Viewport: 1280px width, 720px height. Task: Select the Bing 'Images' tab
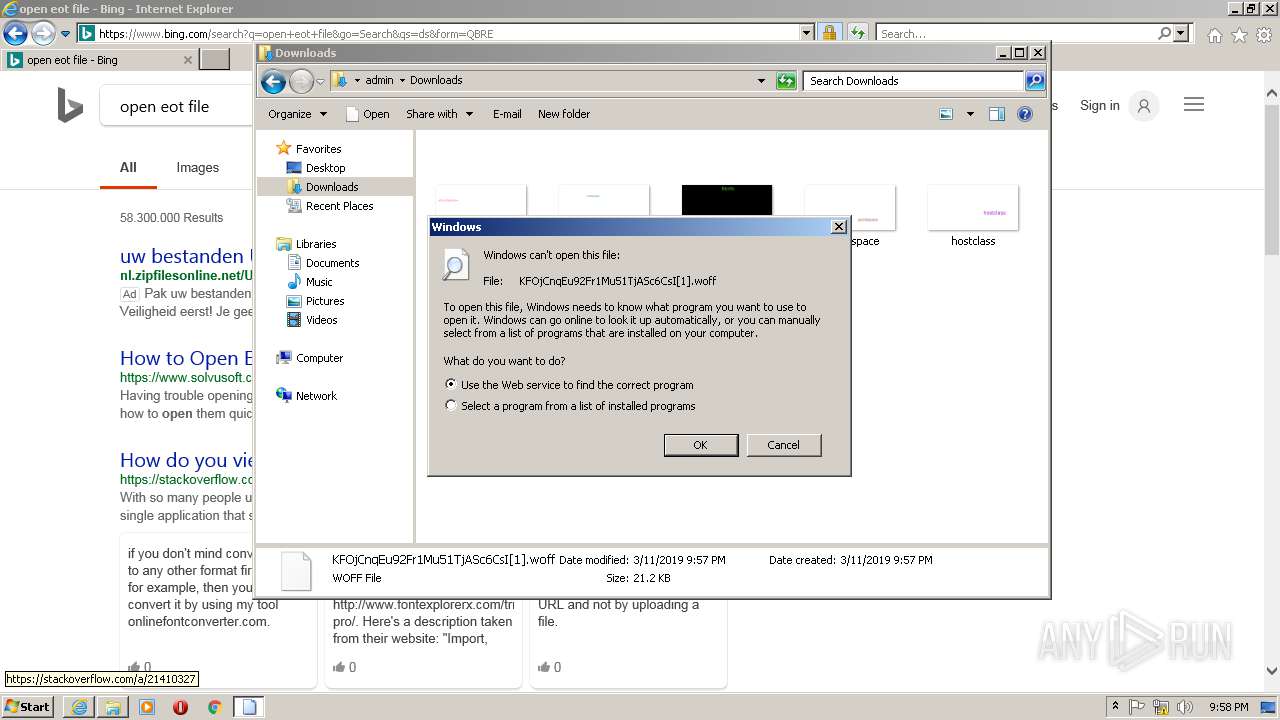point(197,167)
